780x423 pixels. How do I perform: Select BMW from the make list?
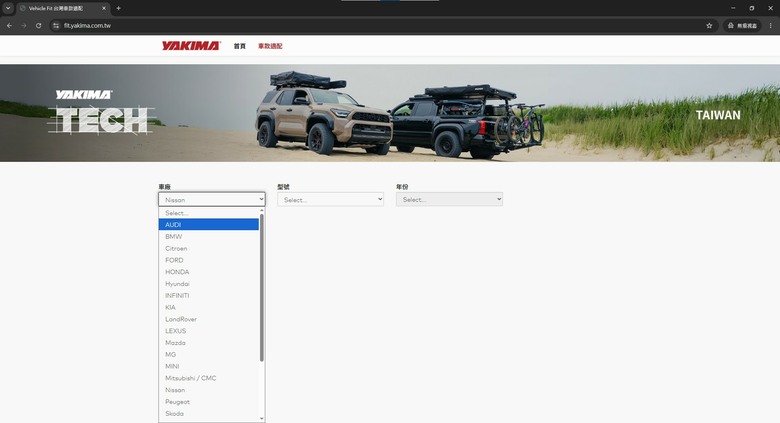209,236
